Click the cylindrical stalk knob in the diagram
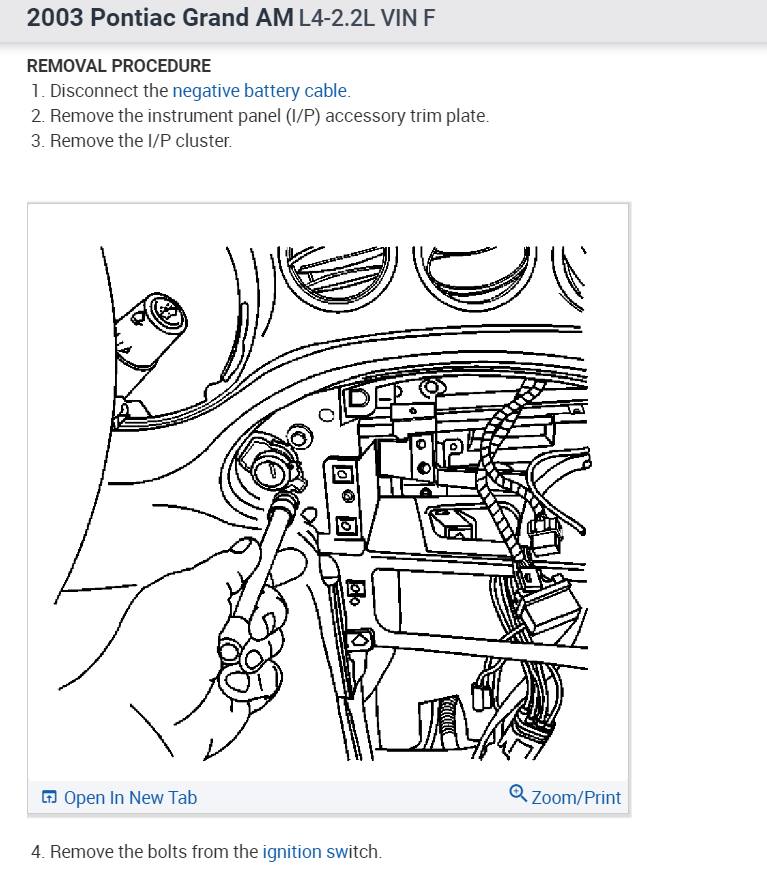This screenshot has width=767, height=877. (150, 330)
